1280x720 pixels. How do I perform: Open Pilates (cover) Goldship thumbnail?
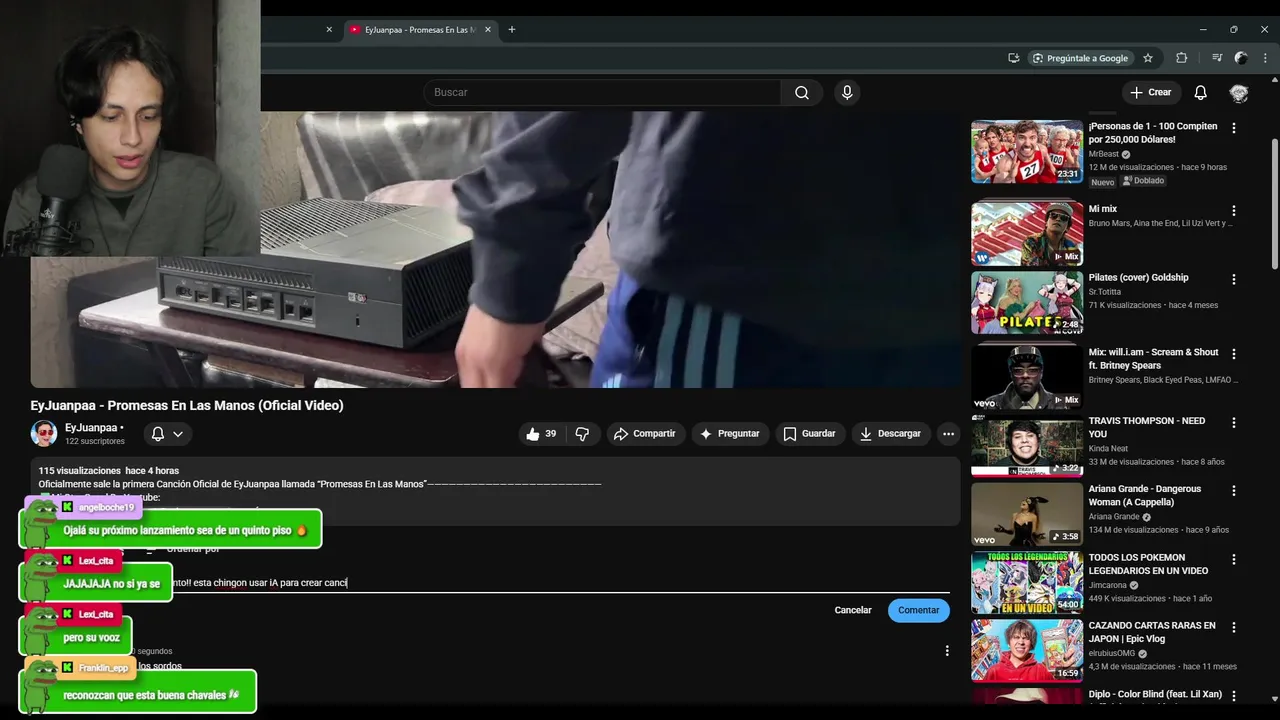(x=1027, y=303)
